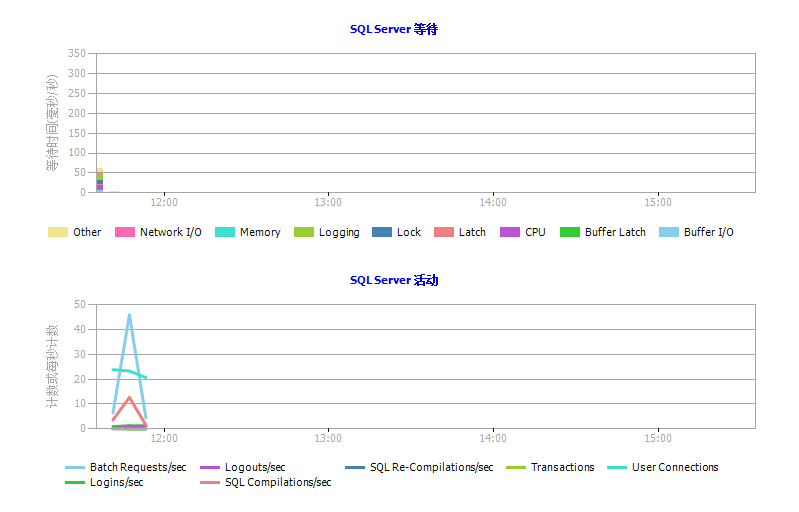Click the Logging legend color swatch
The image size is (799, 512).
(304, 232)
